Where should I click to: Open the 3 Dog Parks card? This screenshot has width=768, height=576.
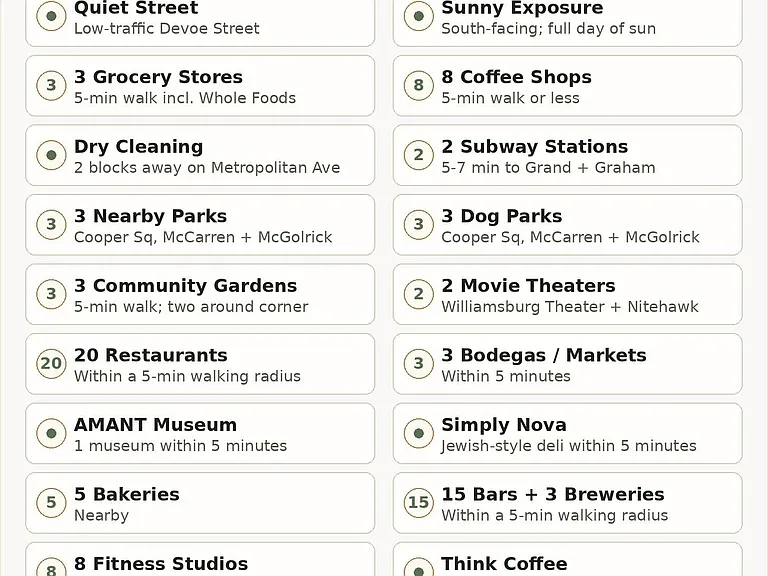click(567, 225)
